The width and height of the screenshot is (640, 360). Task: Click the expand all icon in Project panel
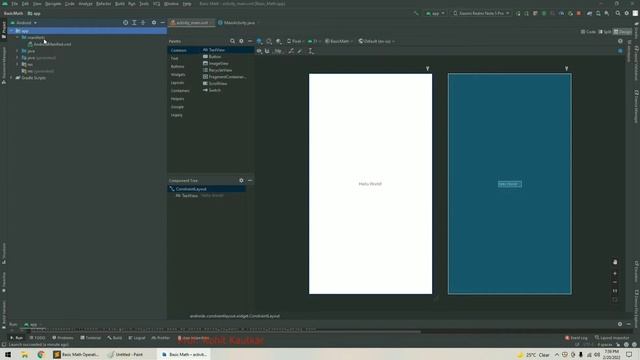coord(134,23)
